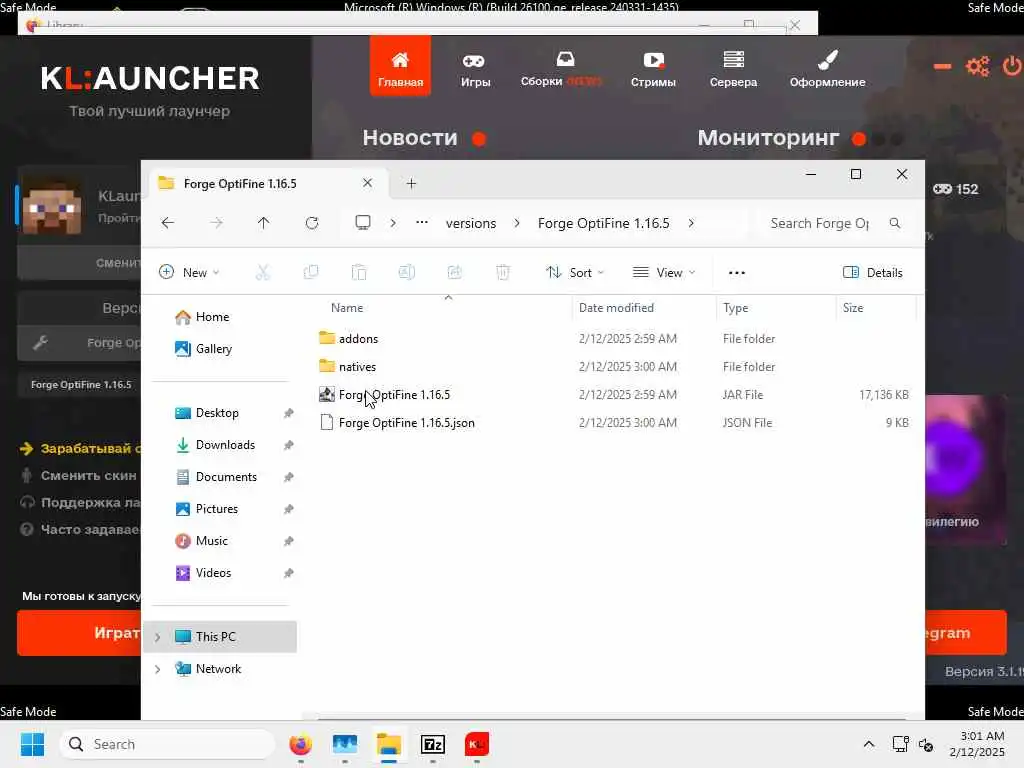The image size is (1024, 768).
Task: Open Documents quick access folder
Action: click(x=226, y=477)
